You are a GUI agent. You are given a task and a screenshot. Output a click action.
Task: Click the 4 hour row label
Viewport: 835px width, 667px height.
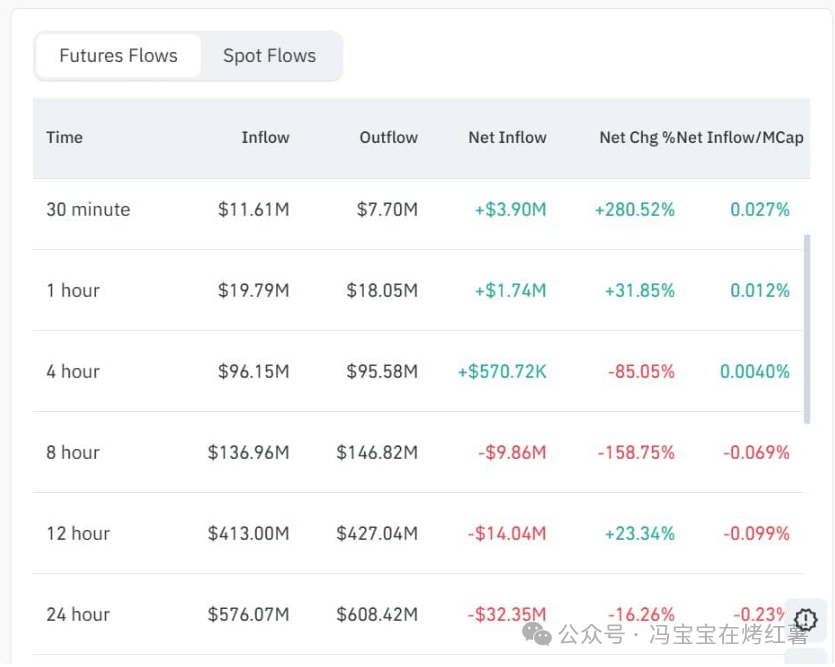pyautogui.click(x=73, y=372)
